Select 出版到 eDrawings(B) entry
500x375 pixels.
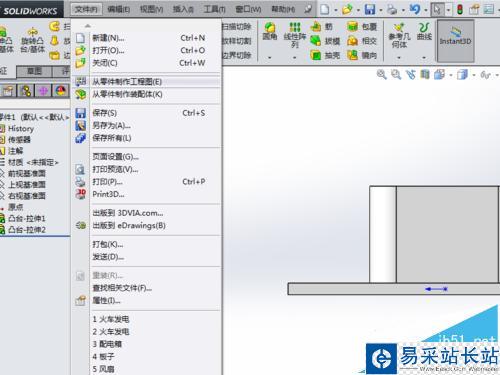pos(147,226)
